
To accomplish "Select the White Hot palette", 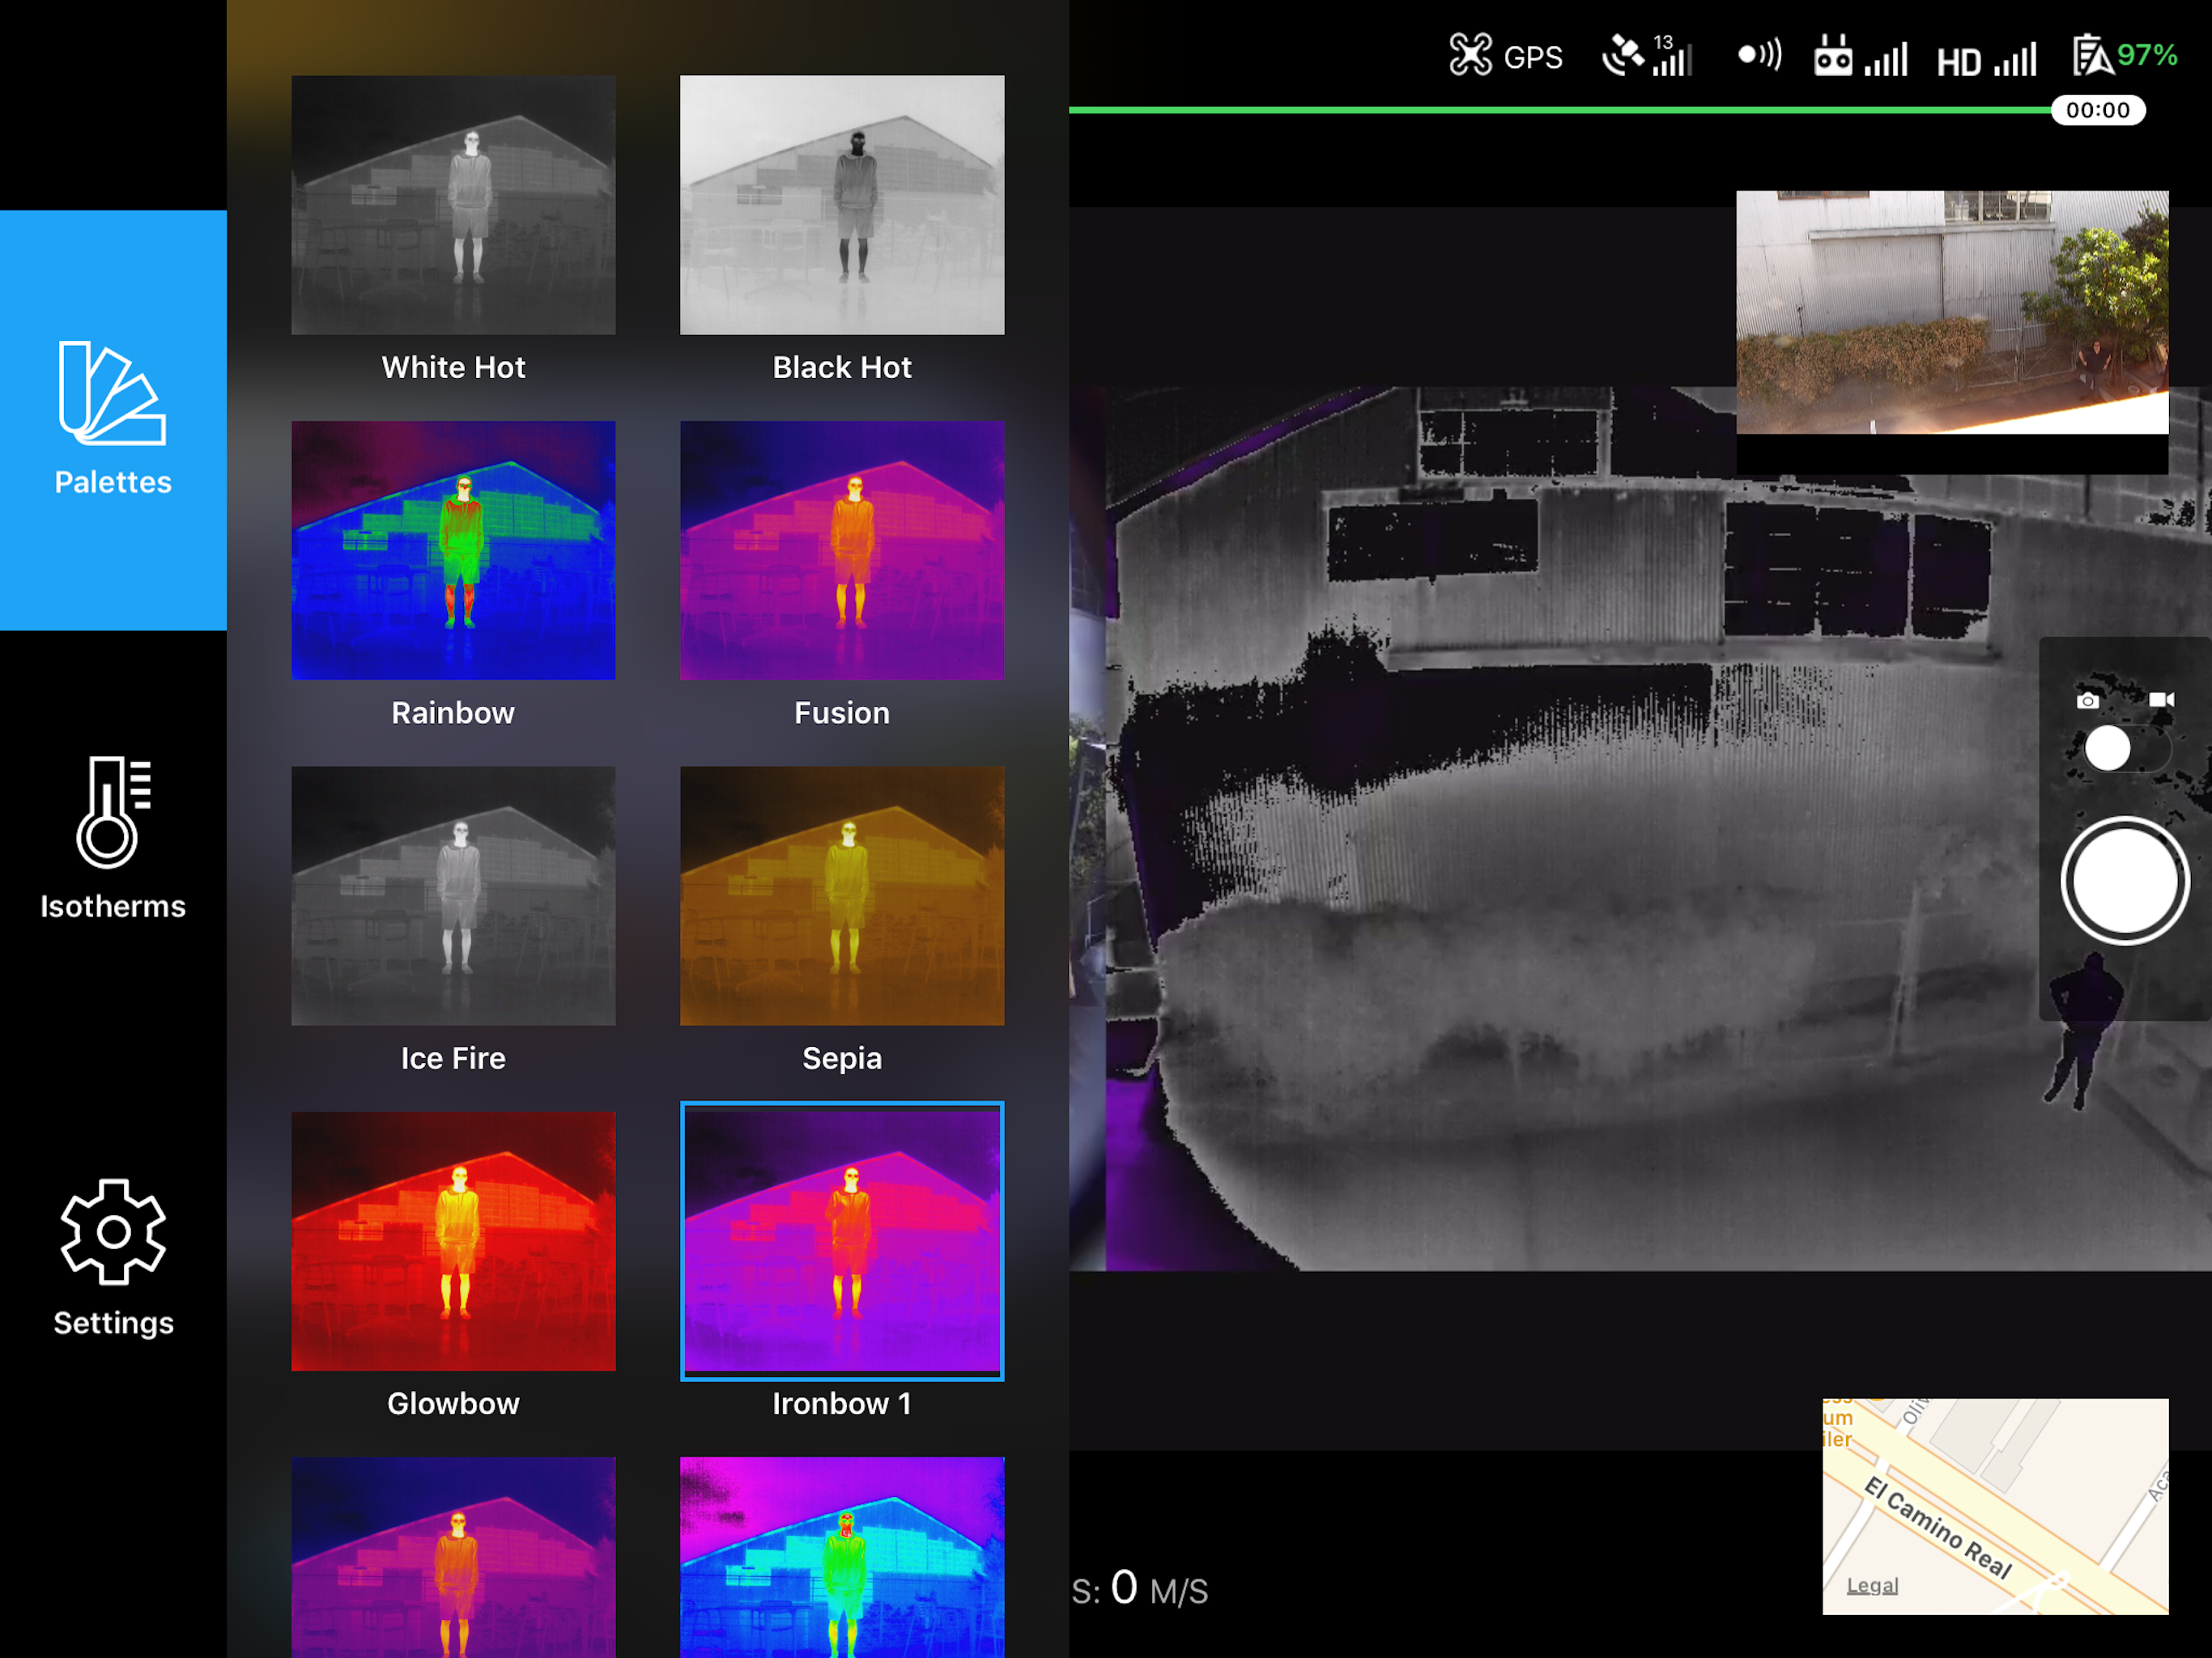I will click(453, 205).
